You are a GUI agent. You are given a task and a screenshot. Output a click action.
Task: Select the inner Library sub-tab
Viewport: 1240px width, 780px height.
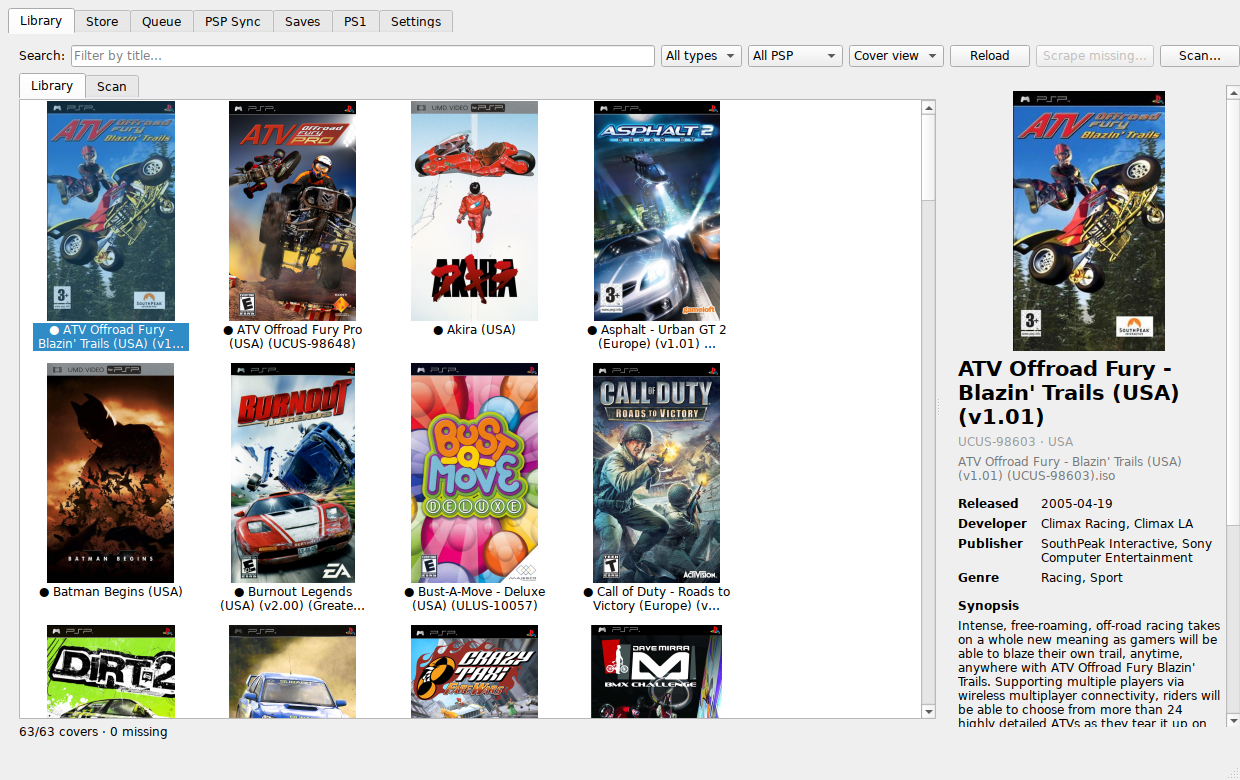click(x=52, y=85)
